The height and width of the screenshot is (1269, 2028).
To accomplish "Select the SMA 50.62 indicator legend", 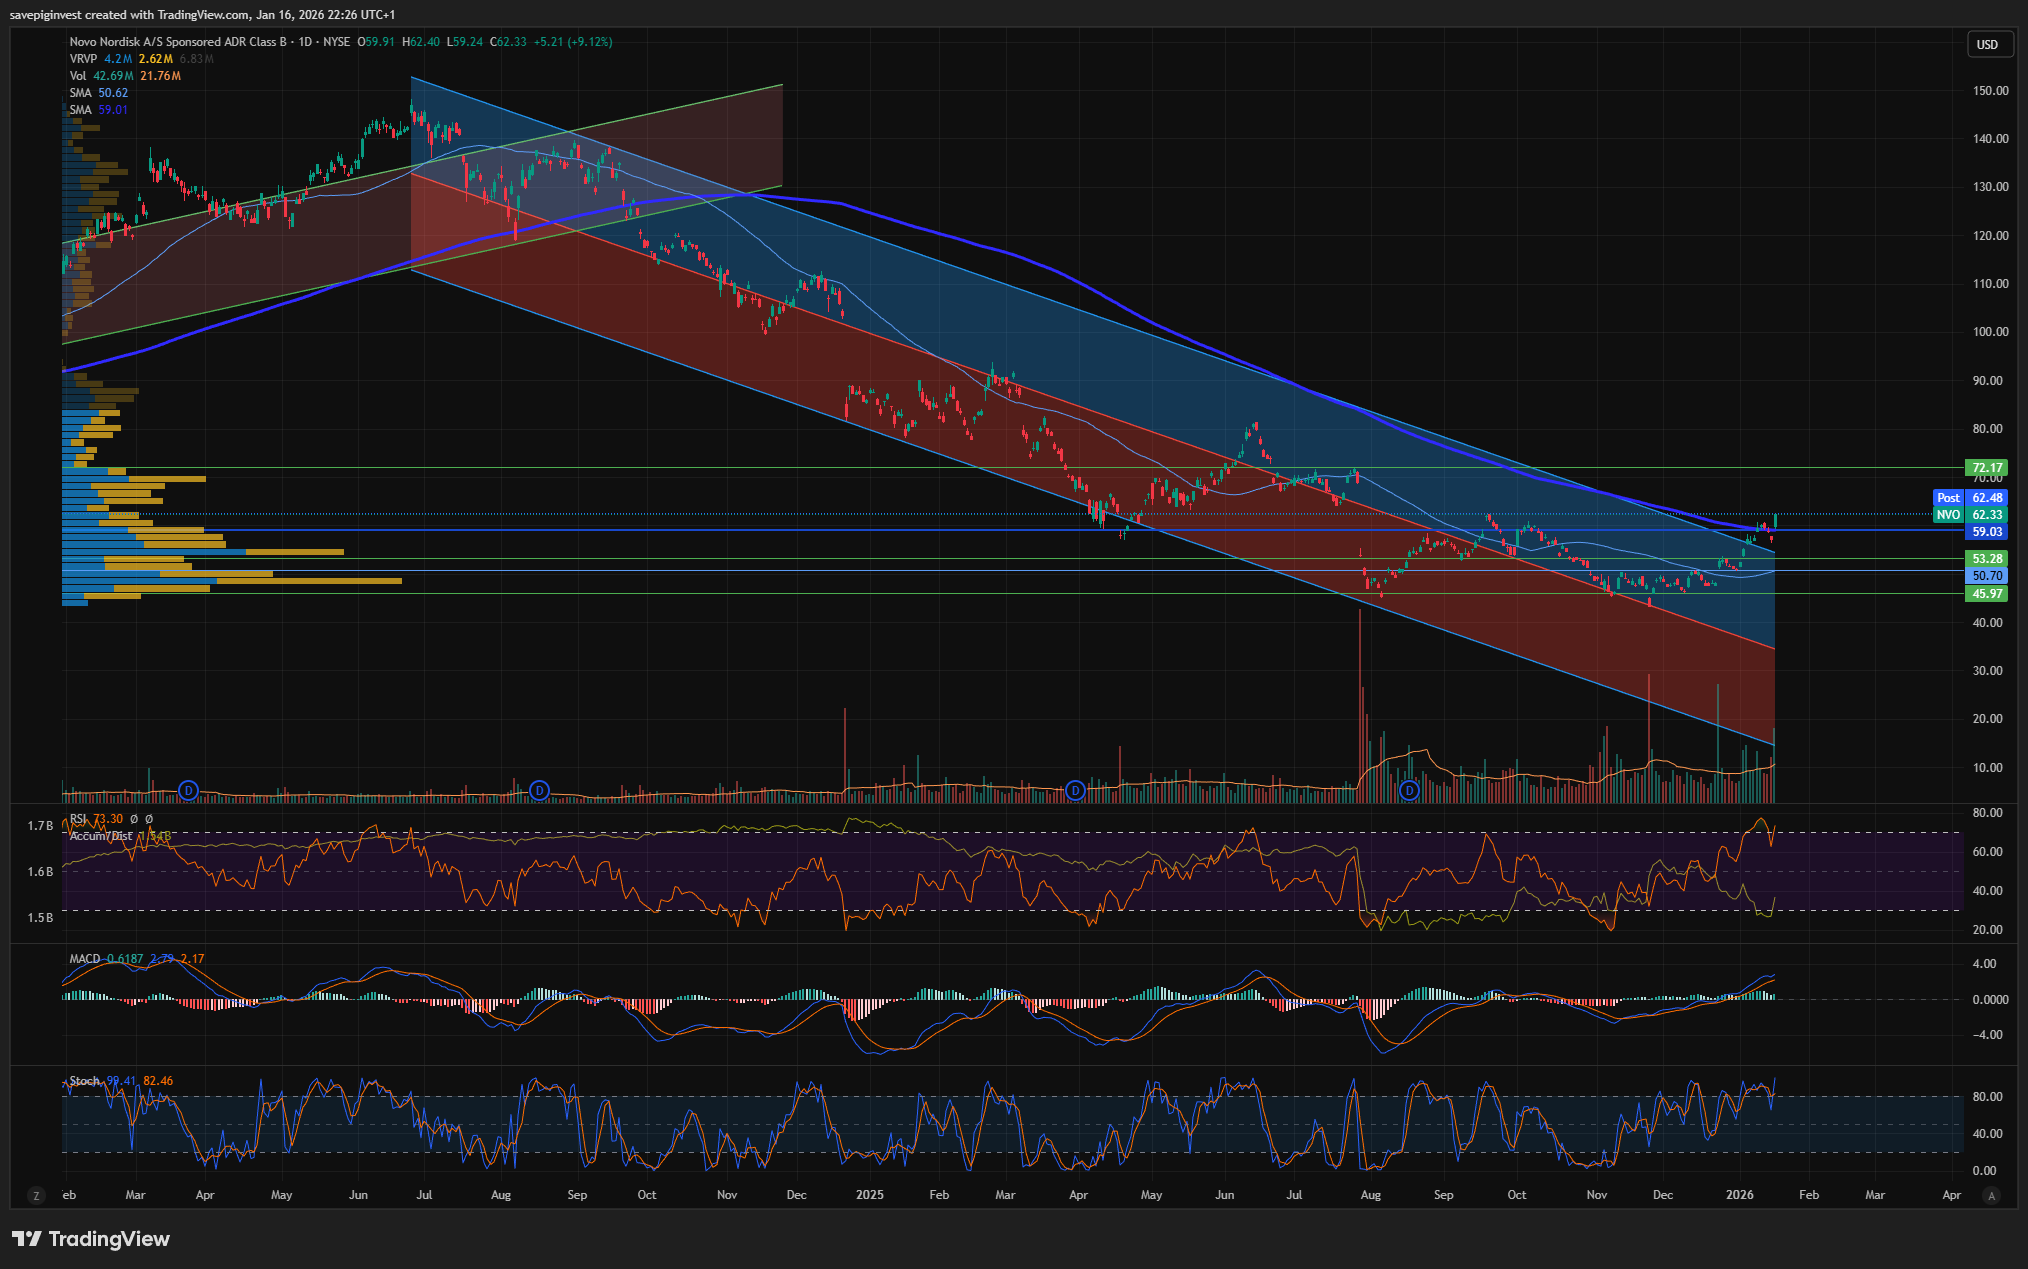I will (81, 93).
